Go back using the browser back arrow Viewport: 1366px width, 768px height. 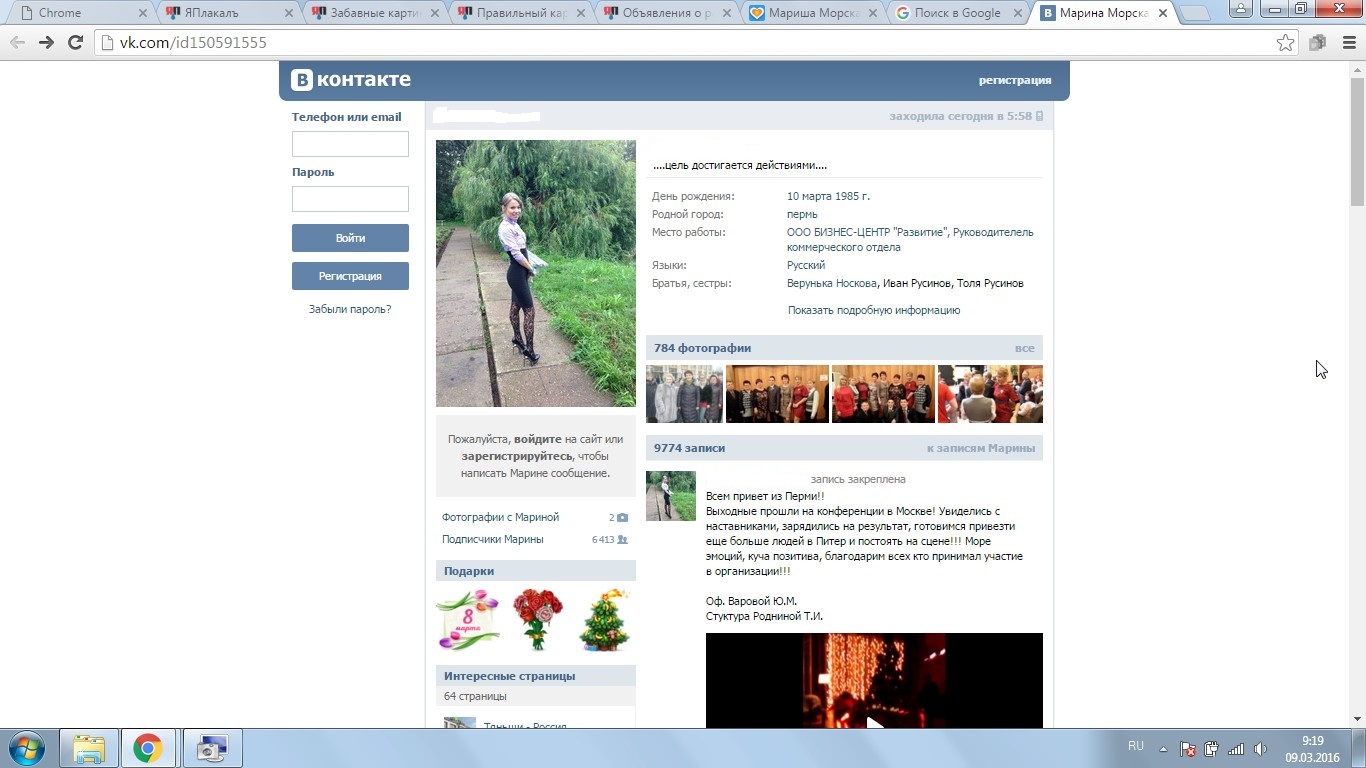coord(17,43)
